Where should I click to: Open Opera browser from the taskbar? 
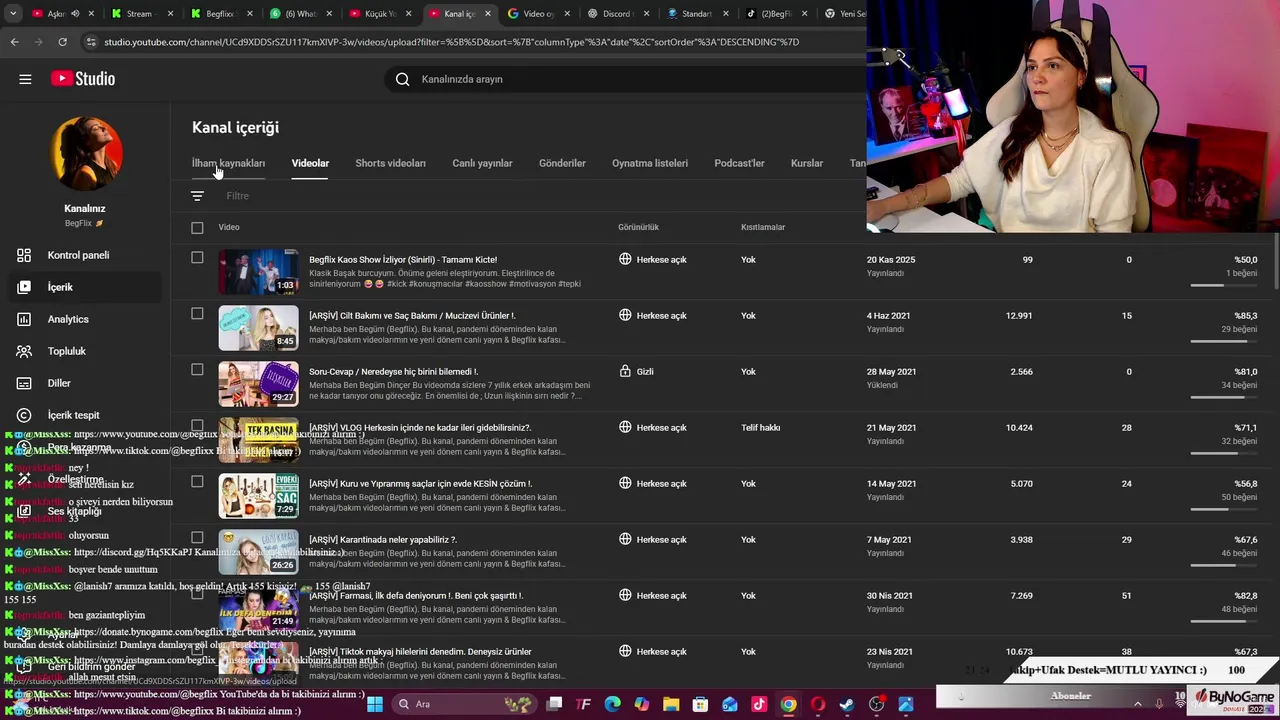click(x=818, y=704)
